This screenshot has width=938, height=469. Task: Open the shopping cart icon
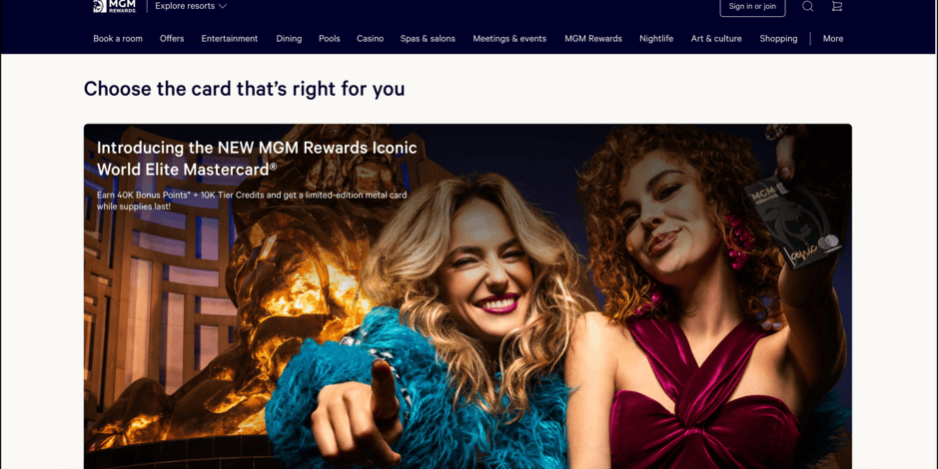(x=837, y=6)
